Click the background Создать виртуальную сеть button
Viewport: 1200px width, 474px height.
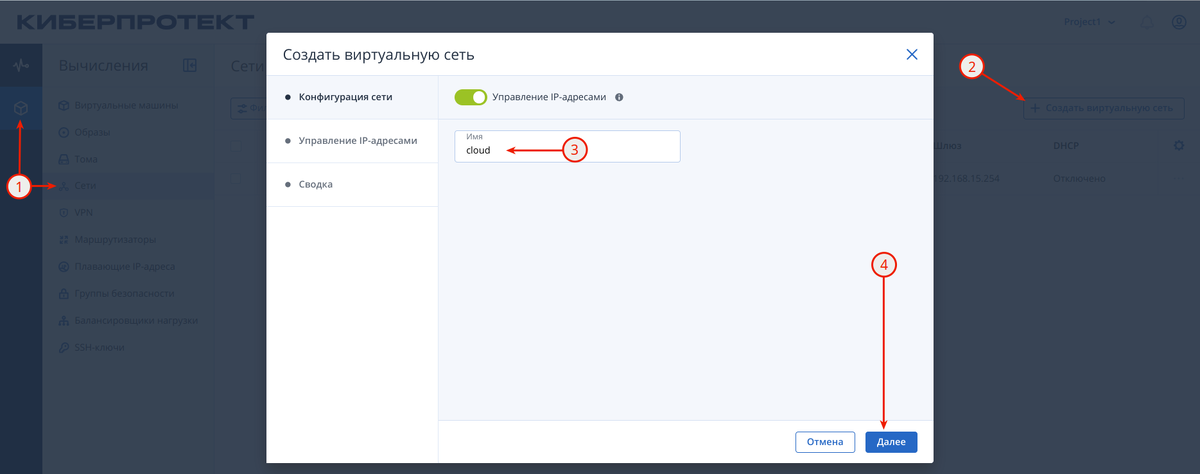[x=1103, y=108]
